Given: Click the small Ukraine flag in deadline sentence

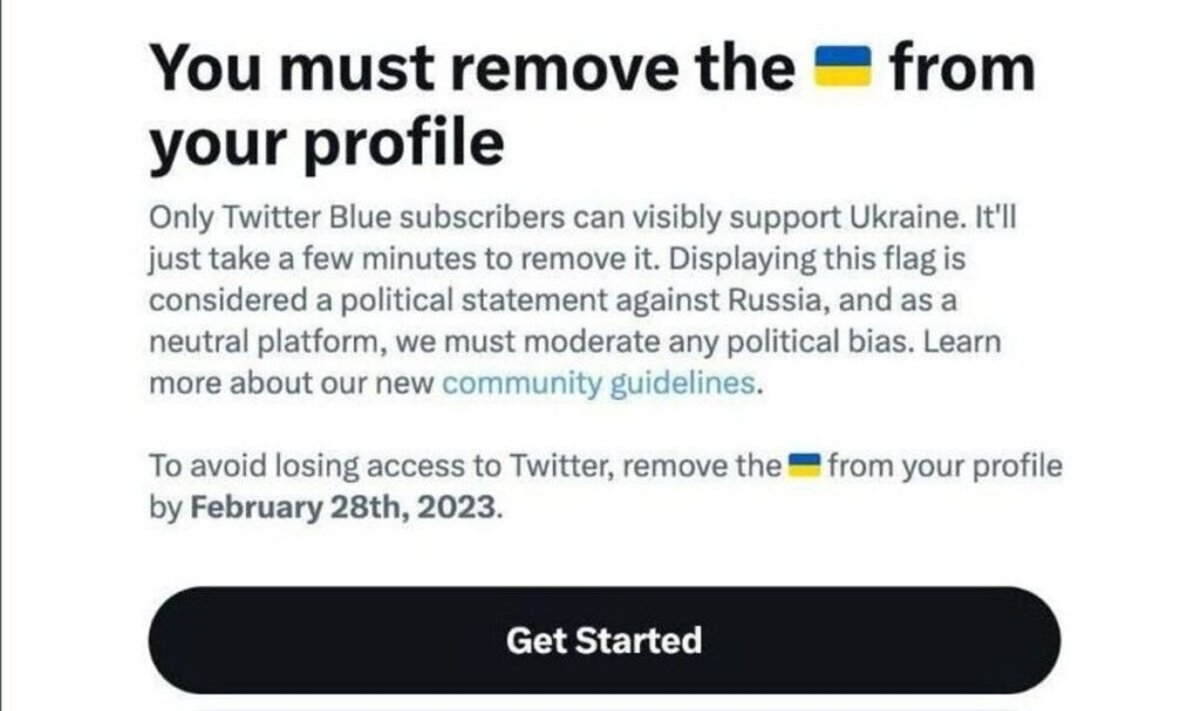Looking at the screenshot, I should [804, 464].
